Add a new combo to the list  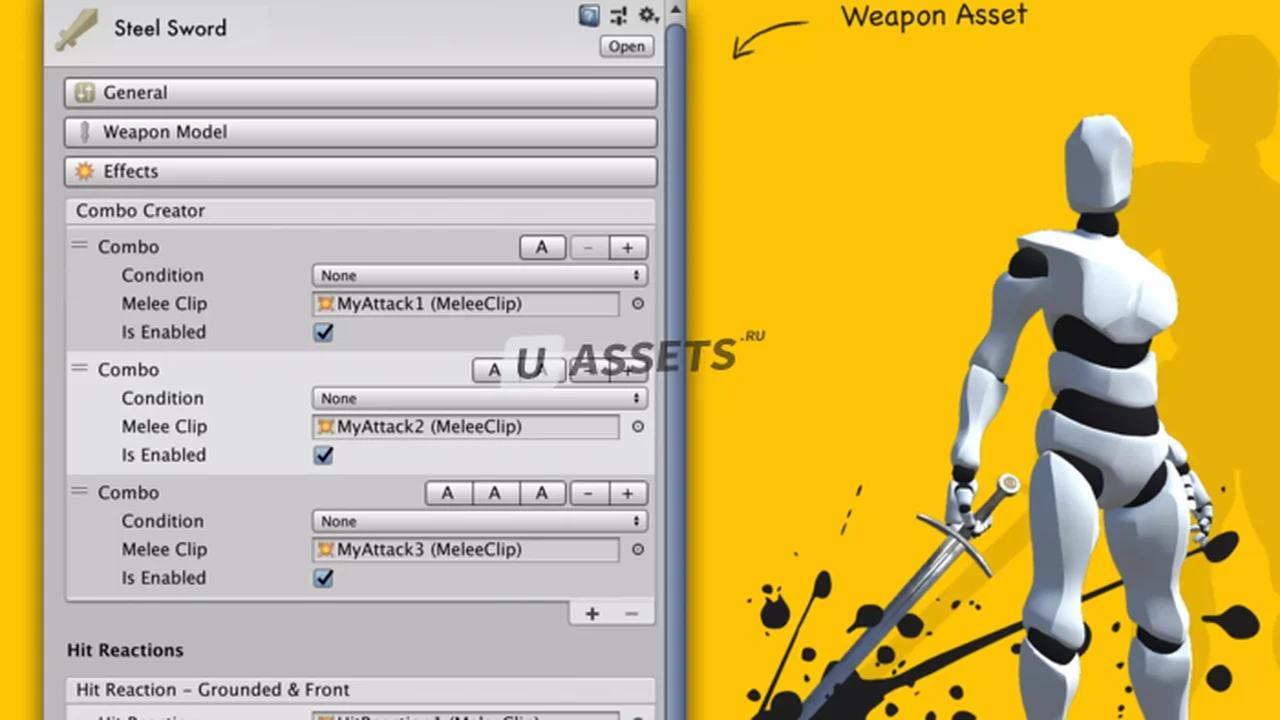[x=592, y=614]
